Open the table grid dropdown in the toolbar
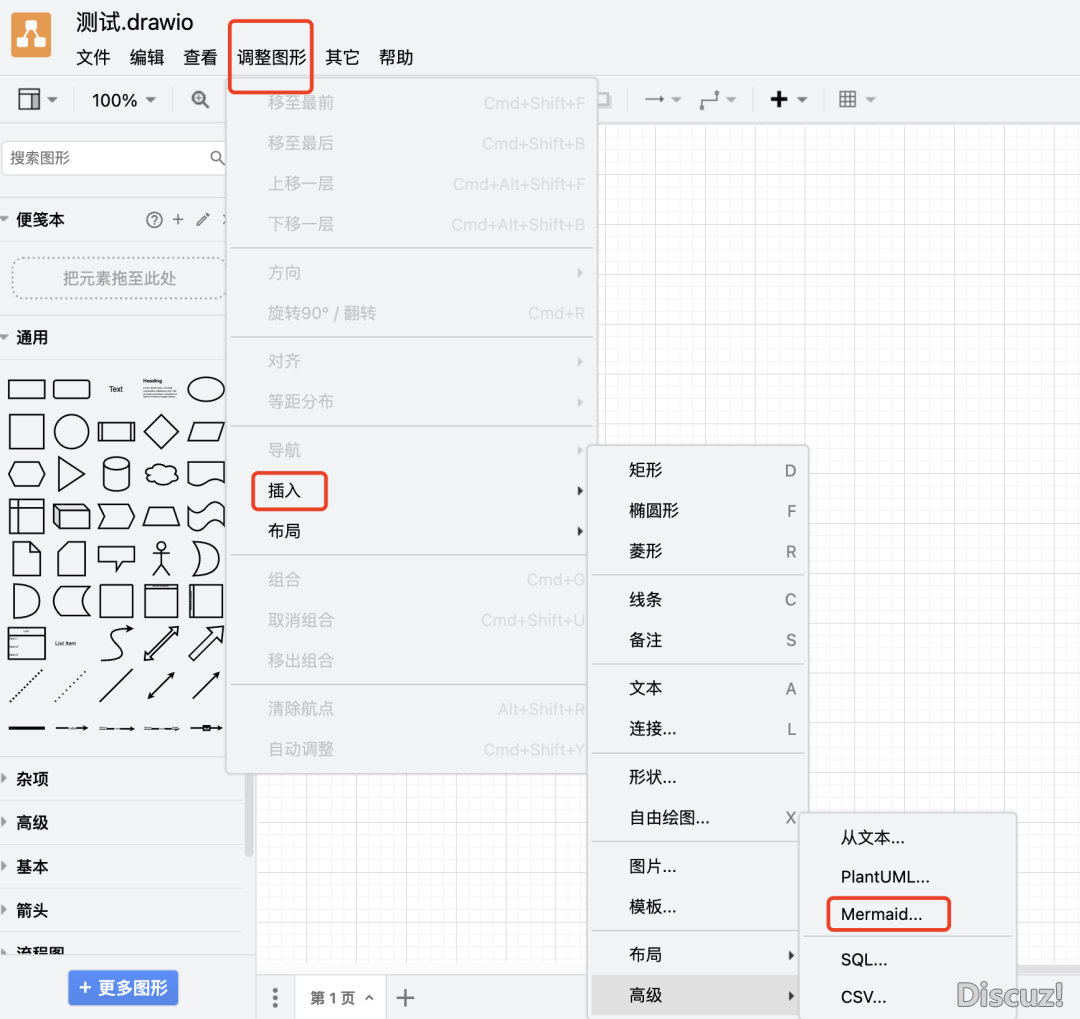Screen dimensions: 1080x1019 (x=857, y=100)
